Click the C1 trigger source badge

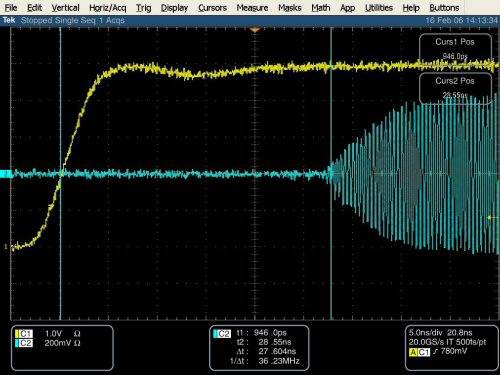point(424,352)
